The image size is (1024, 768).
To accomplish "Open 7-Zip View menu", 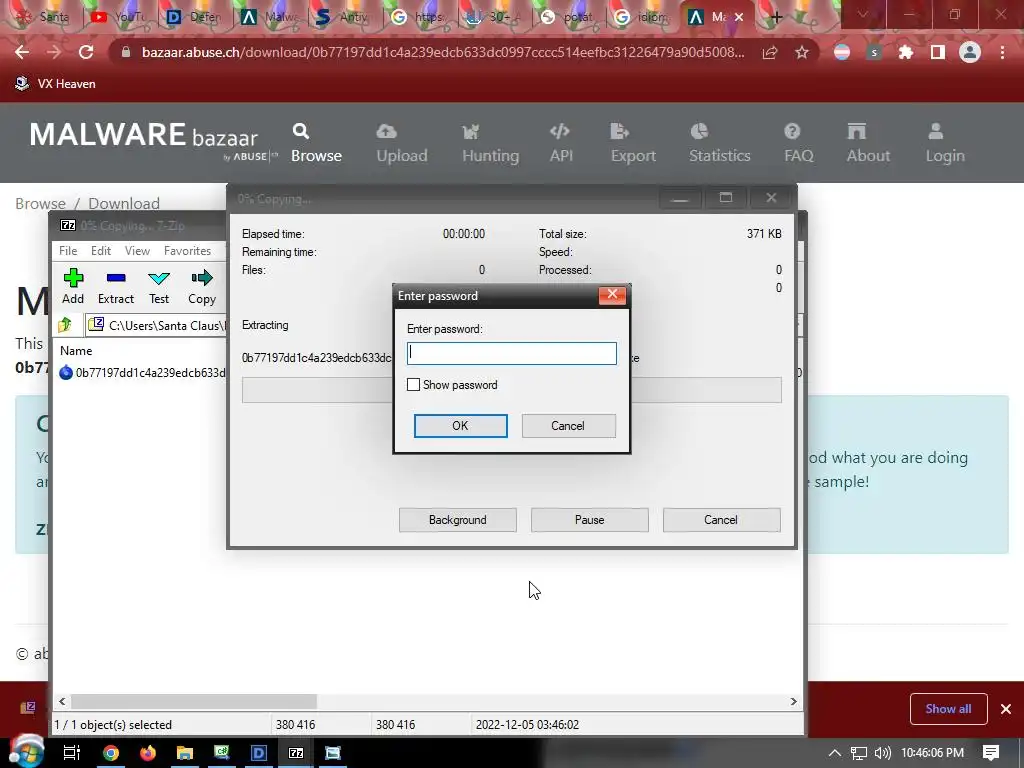I will 137,251.
